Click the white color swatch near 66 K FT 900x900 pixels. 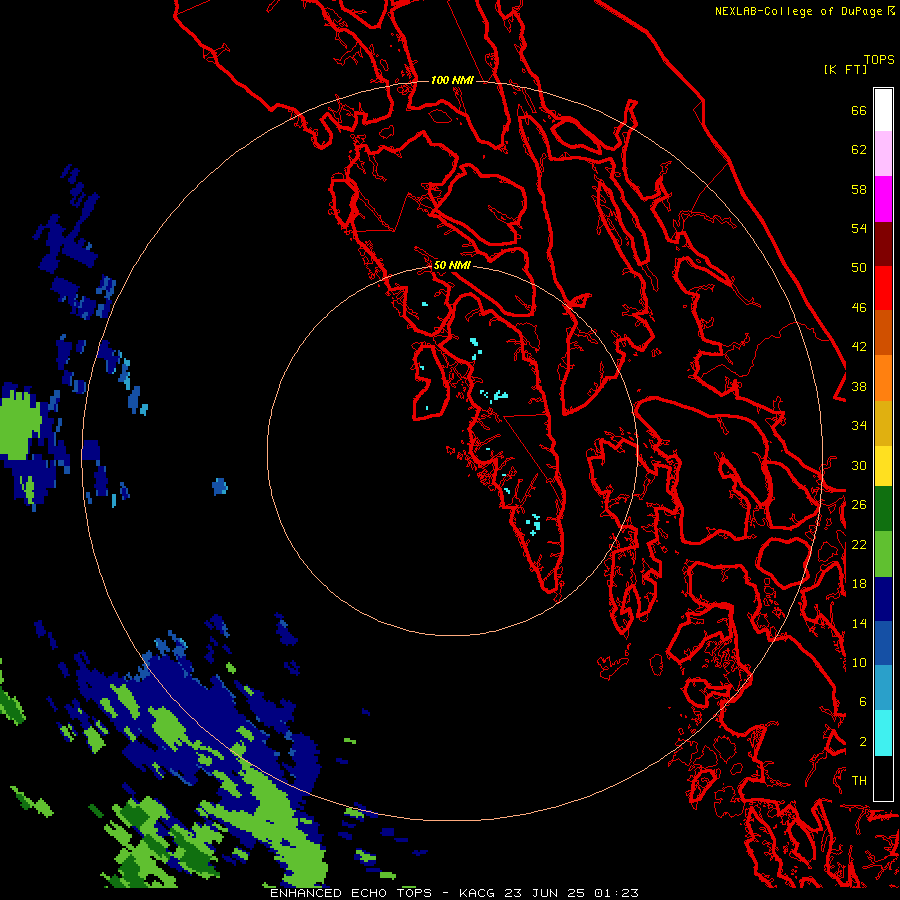click(x=883, y=110)
